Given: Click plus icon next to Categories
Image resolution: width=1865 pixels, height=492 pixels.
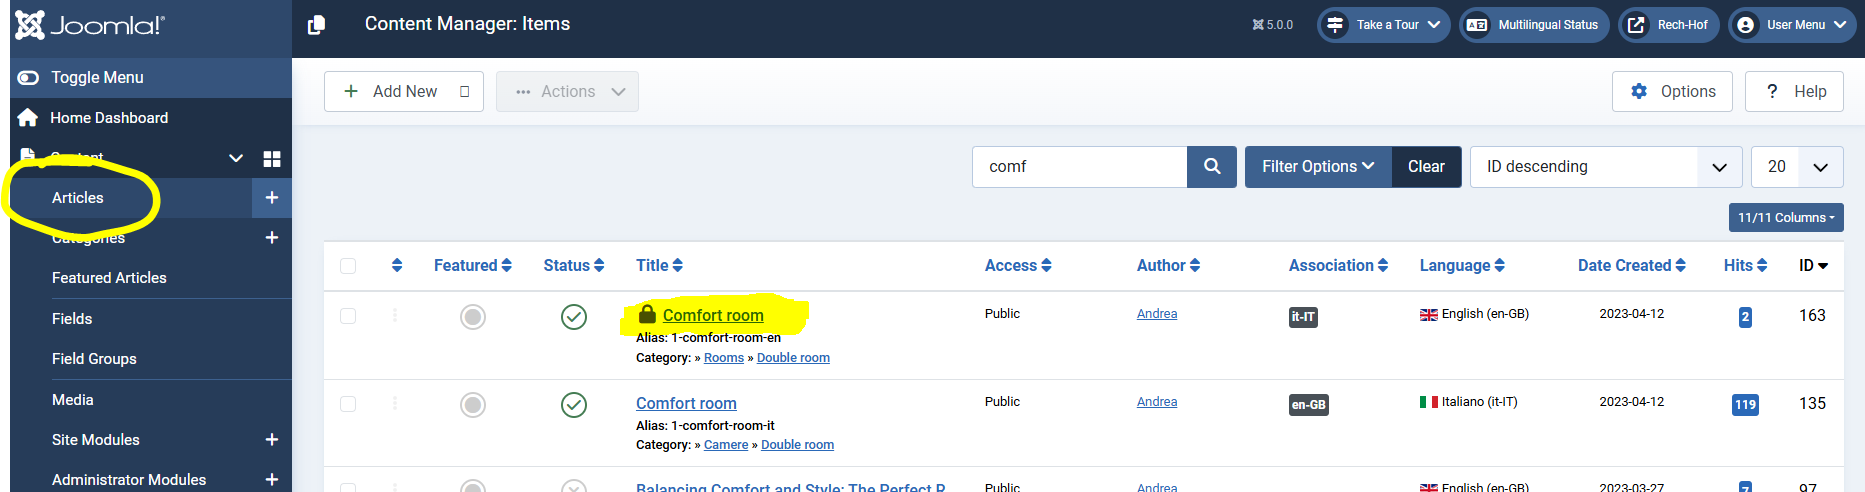Looking at the screenshot, I should pyautogui.click(x=271, y=238).
